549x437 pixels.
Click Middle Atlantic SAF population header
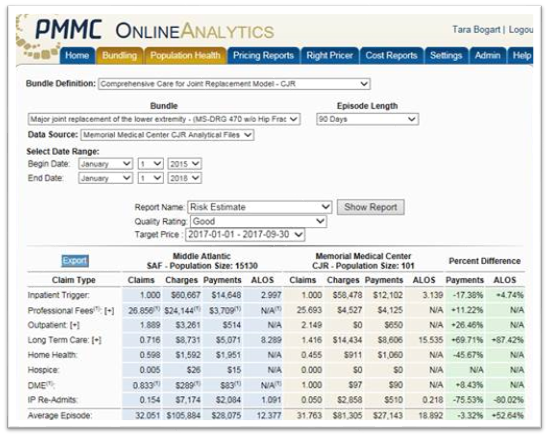(x=202, y=261)
